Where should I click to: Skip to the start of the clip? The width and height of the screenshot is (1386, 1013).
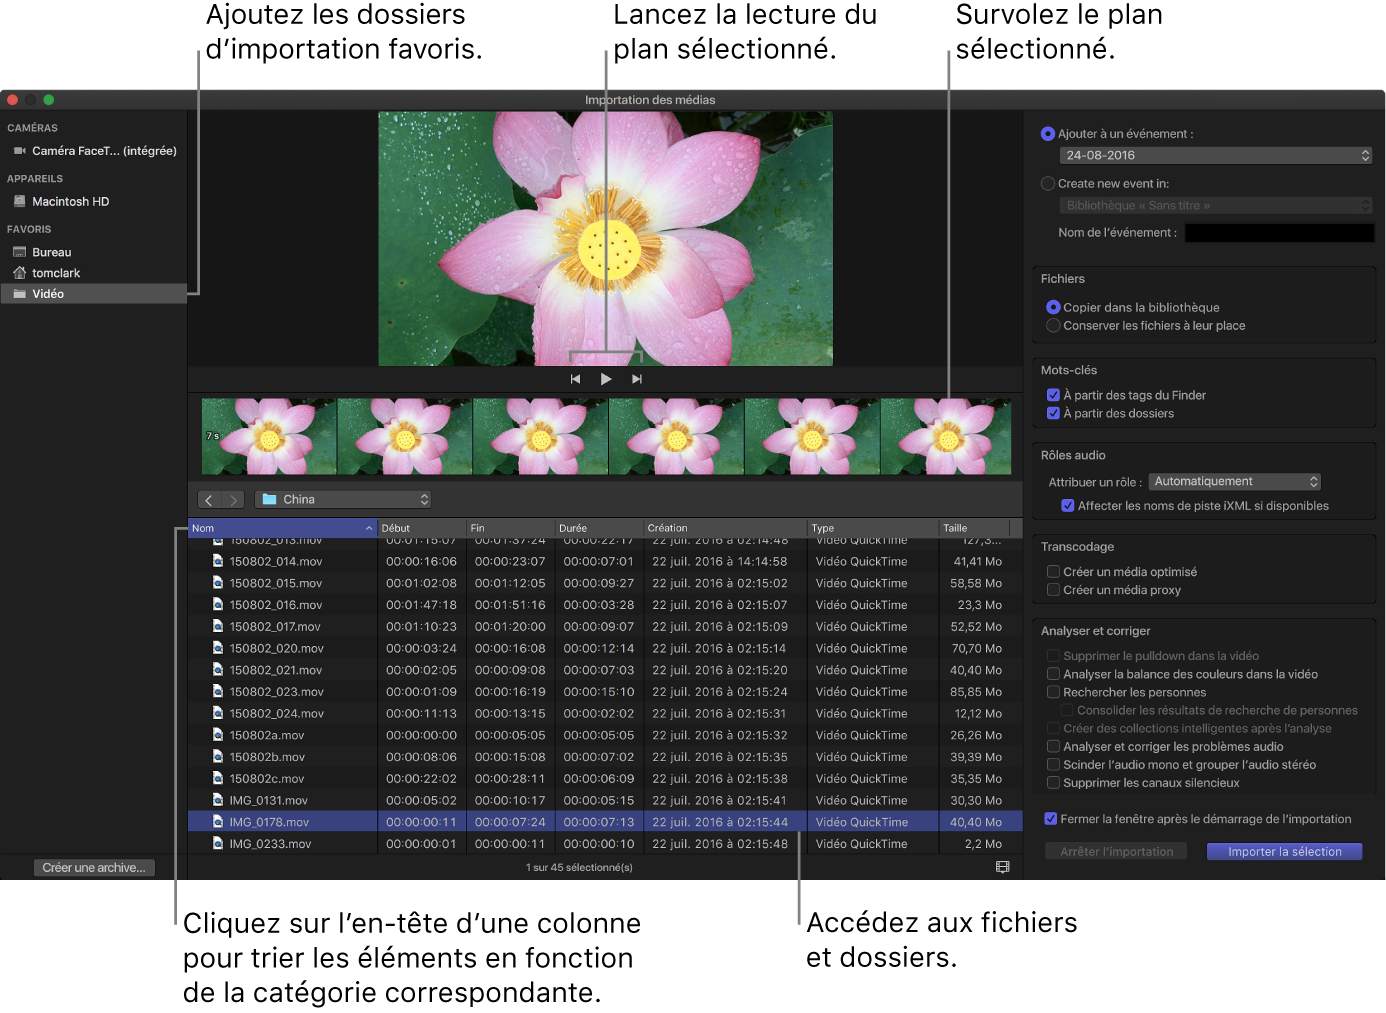[x=575, y=378]
